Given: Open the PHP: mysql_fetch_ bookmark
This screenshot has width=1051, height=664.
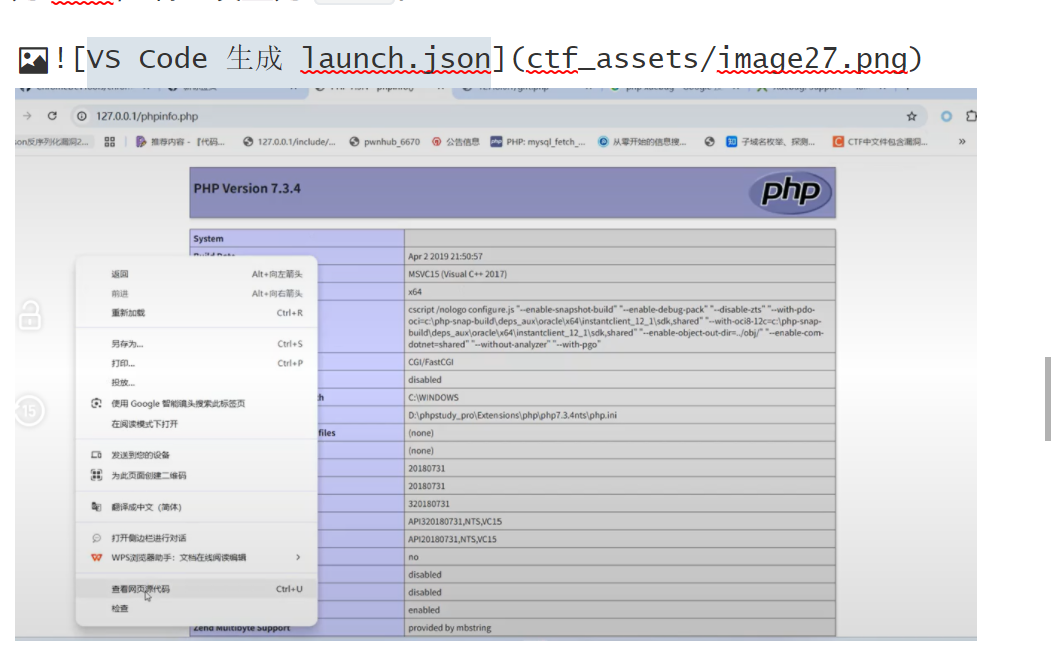Looking at the screenshot, I should click(x=538, y=141).
